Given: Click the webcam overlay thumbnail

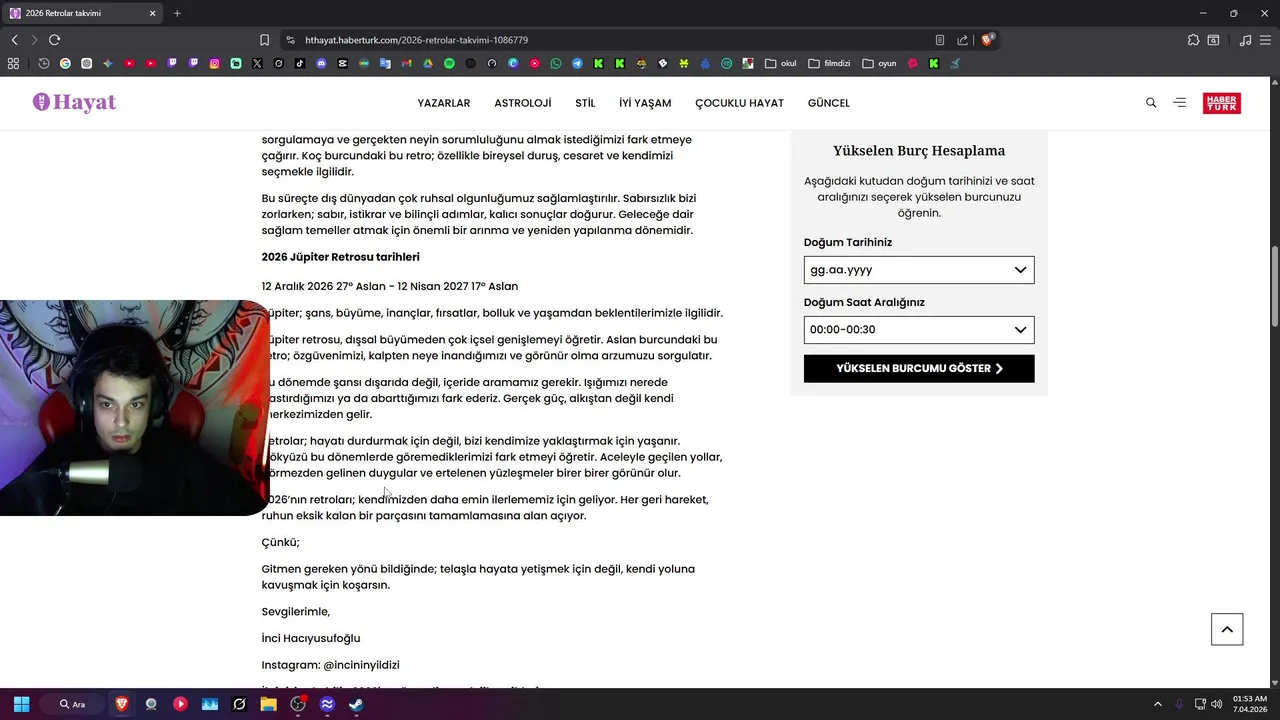Looking at the screenshot, I should coord(134,408).
